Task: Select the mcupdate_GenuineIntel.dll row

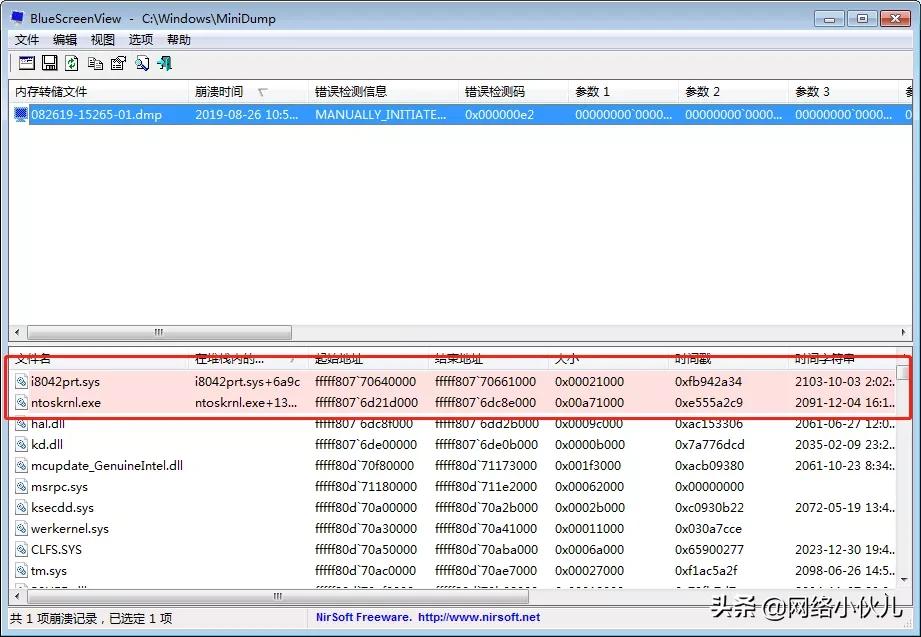Action: pyautogui.click(x=106, y=465)
